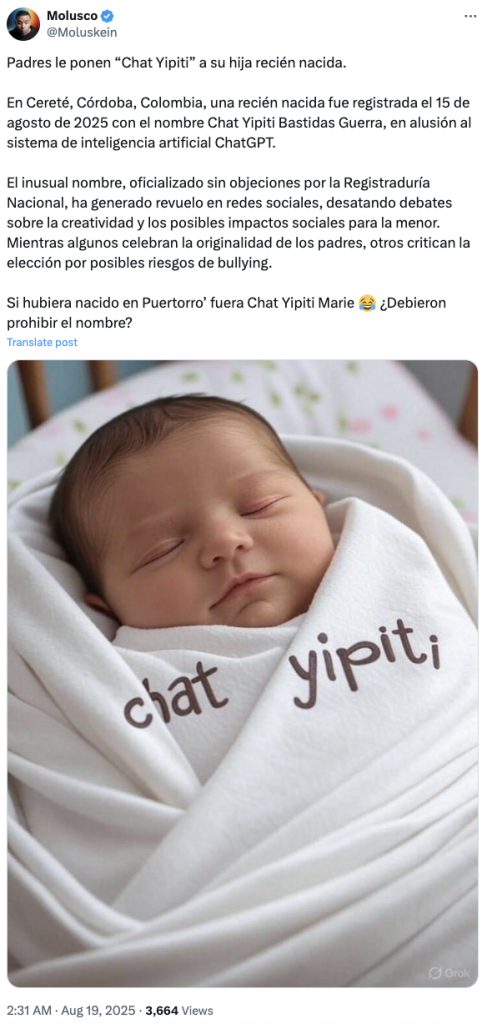The image size is (487, 1024).
Task: Select the Translate post link
Action: (x=42, y=342)
